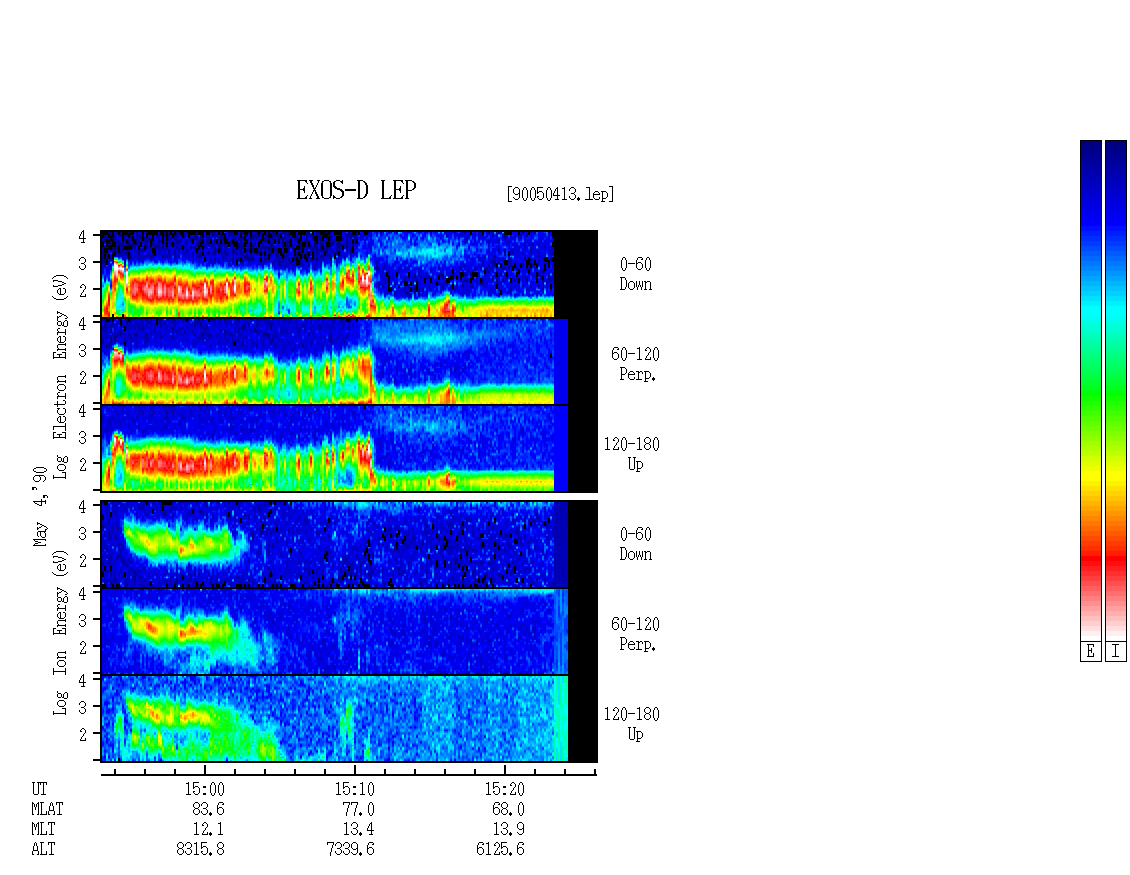Select the 0-60 Down label beside the electron panel
This screenshot has width=1130, height=875.
tap(636, 275)
